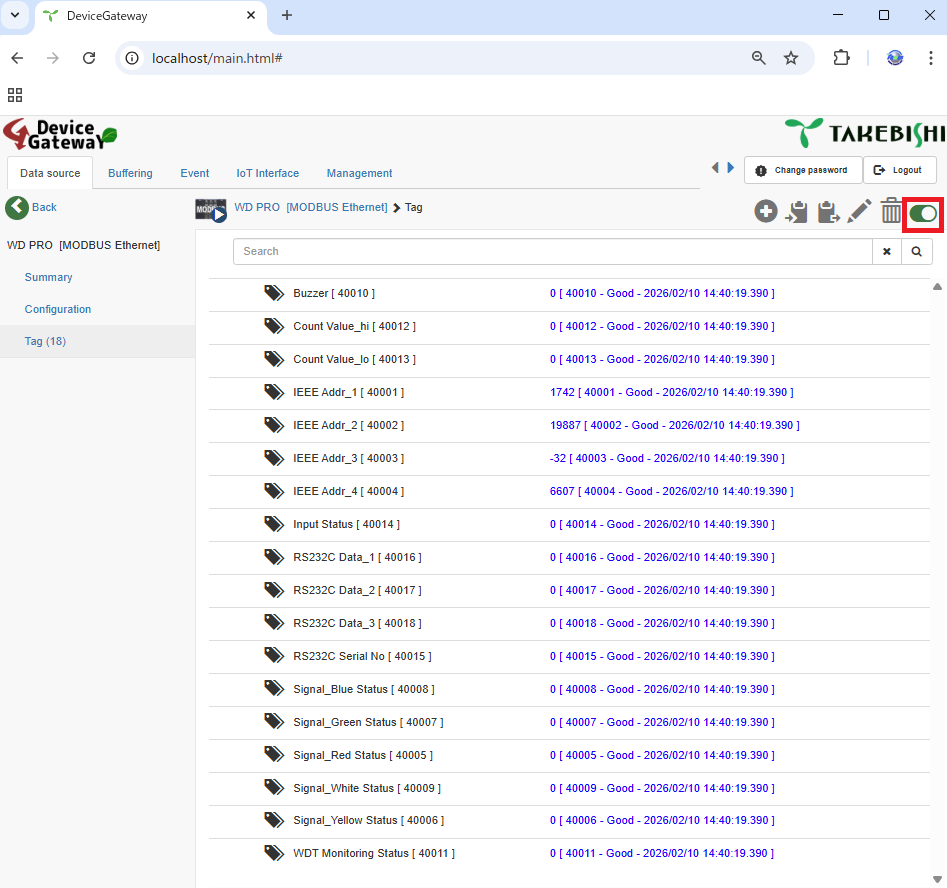Screen dimensions: 947x888
Task: Delete tags via the trash icon
Action: (890, 211)
